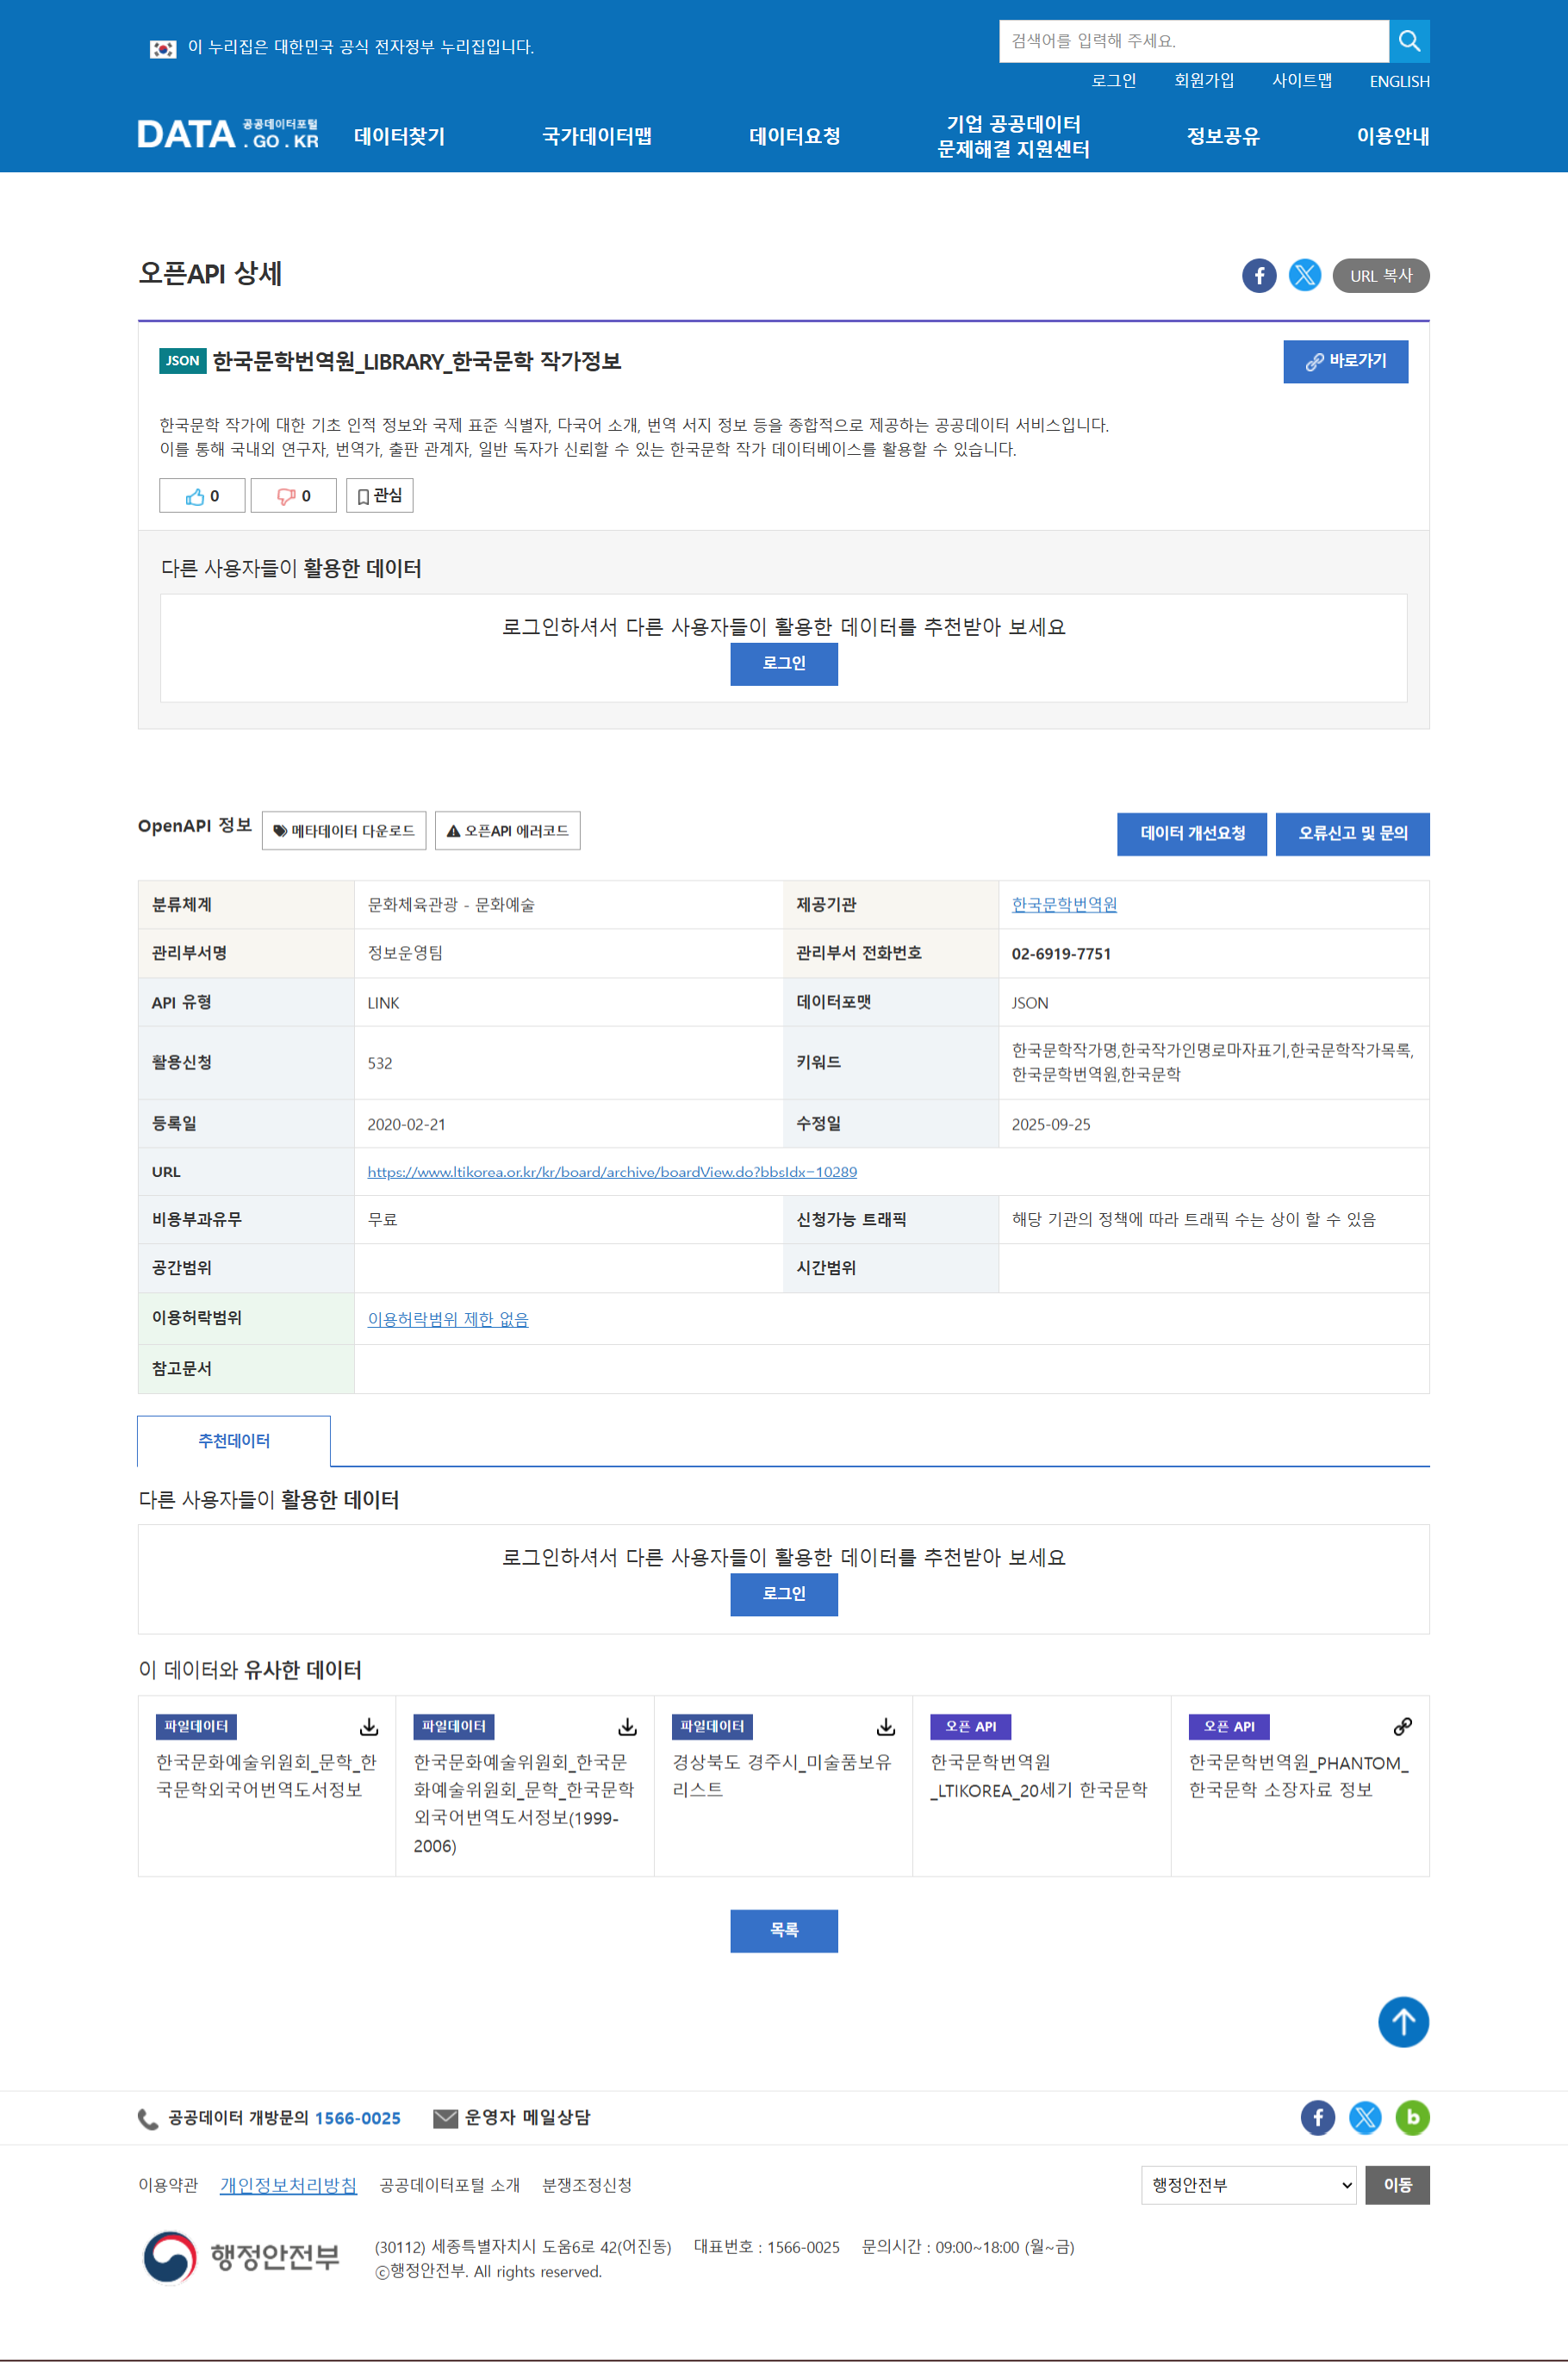
Task: Expand the 데이터찾기 navigation menu
Action: click(x=399, y=137)
